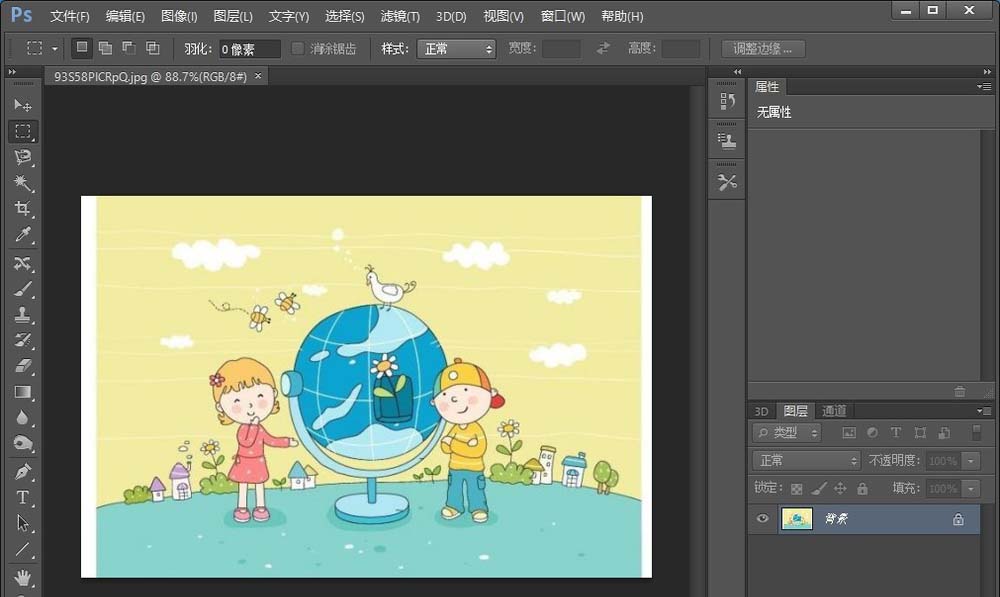Select the Hand tool
Screen dimensions: 1000x597
[x=23, y=578]
